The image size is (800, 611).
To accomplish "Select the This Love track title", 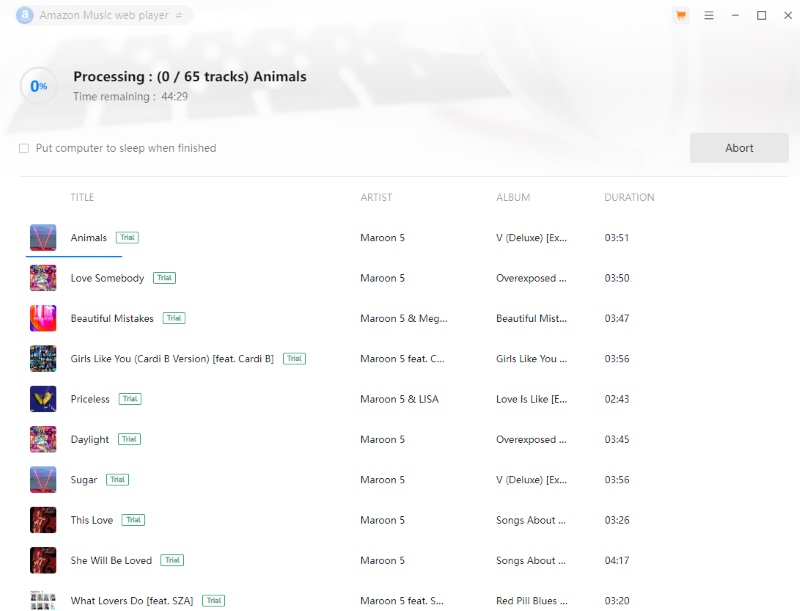I will pos(92,520).
